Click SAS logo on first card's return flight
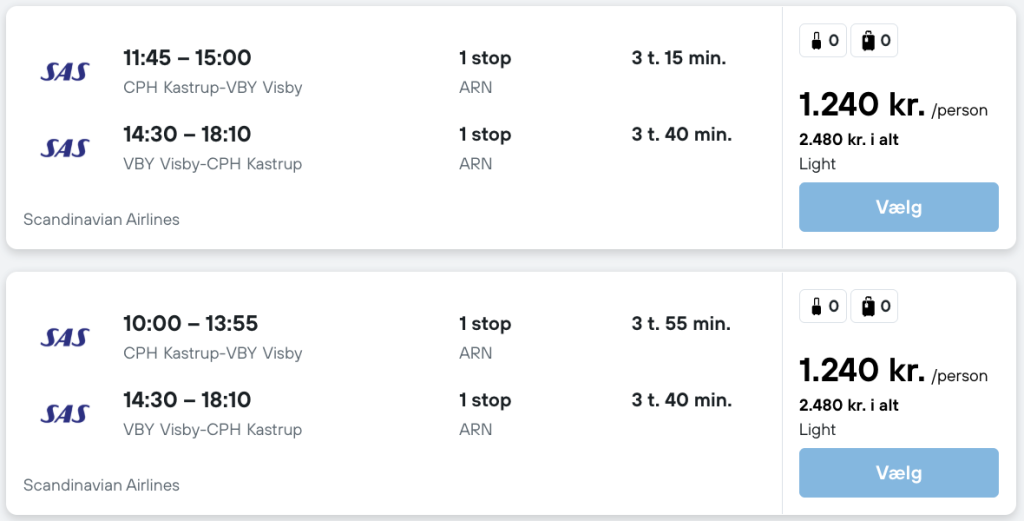 [x=65, y=148]
